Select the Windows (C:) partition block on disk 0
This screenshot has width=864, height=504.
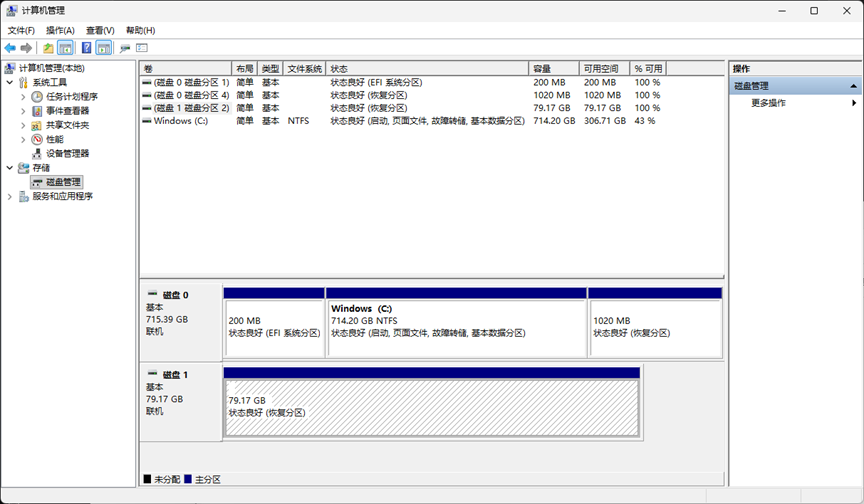click(x=456, y=322)
